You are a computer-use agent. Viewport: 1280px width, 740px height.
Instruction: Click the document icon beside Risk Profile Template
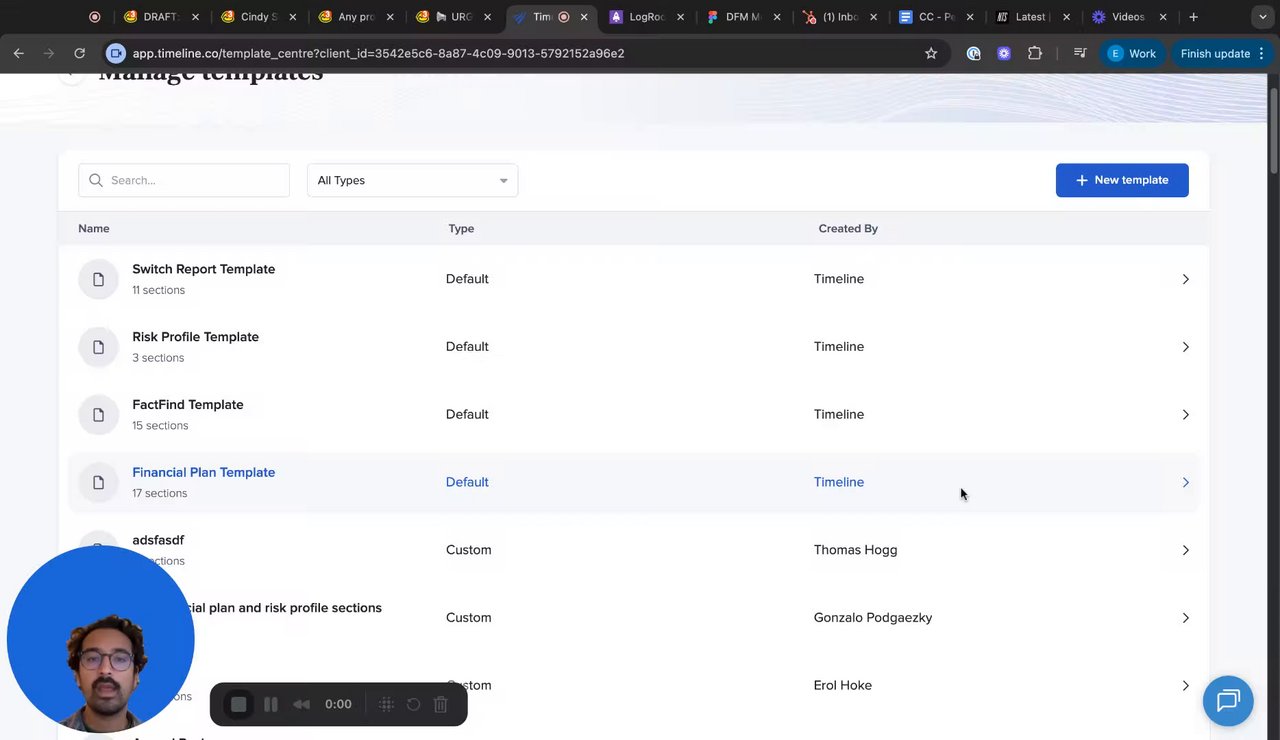(98, 347)
